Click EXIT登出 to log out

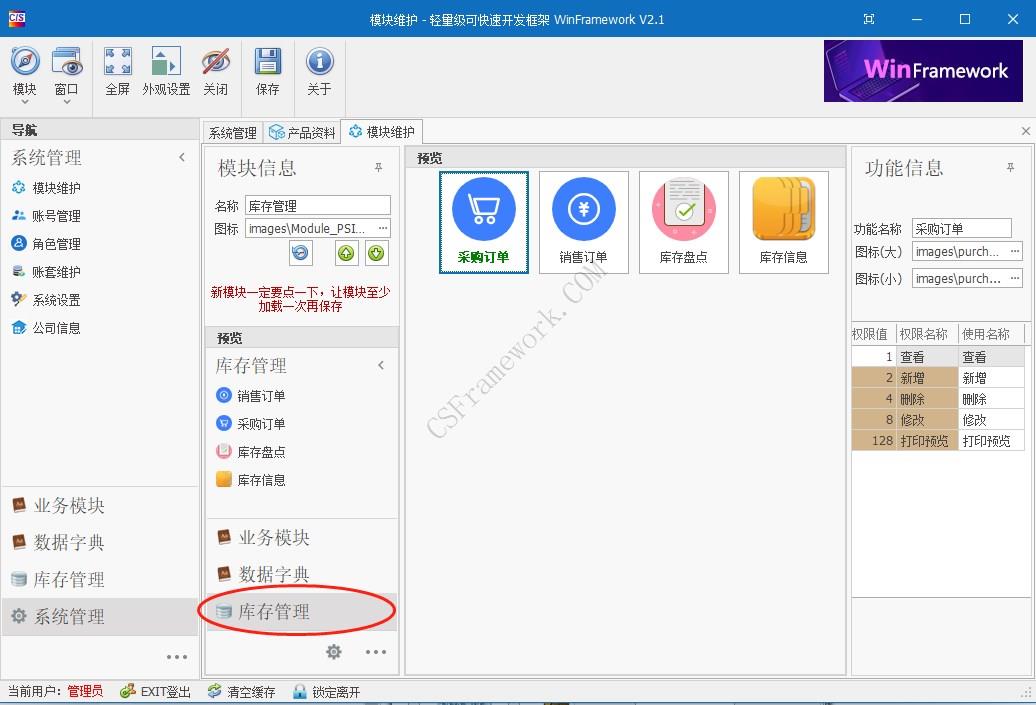point(155,691)
